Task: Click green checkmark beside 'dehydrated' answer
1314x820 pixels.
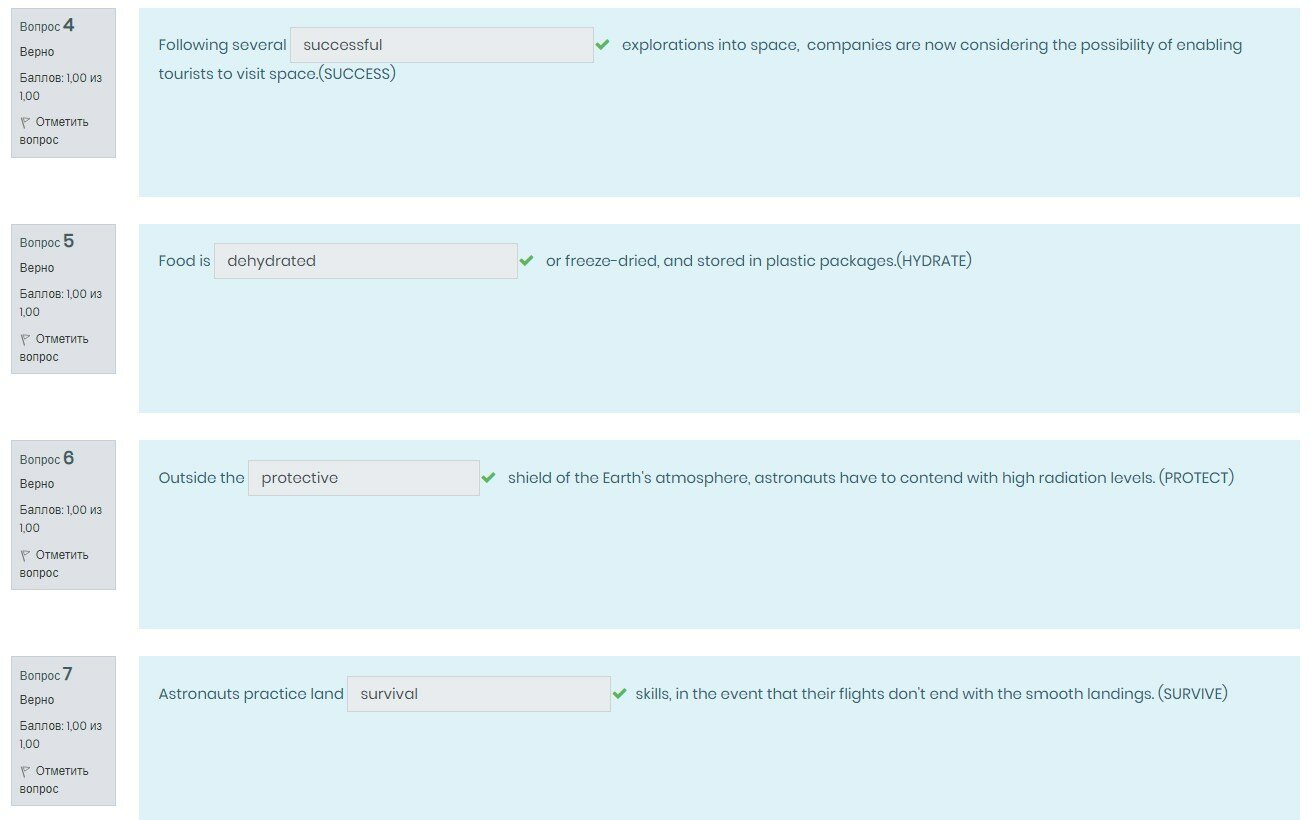Action: [x=526, y=261]
